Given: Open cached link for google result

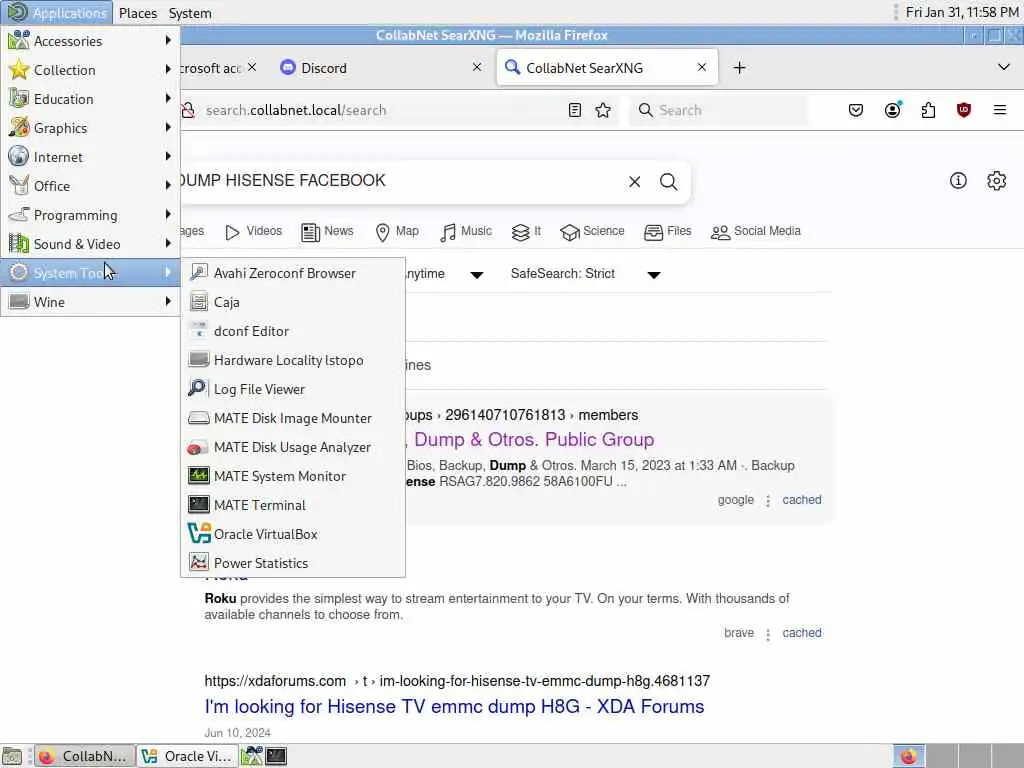Looking at the screenshot, I should click(x=802, y=500).
